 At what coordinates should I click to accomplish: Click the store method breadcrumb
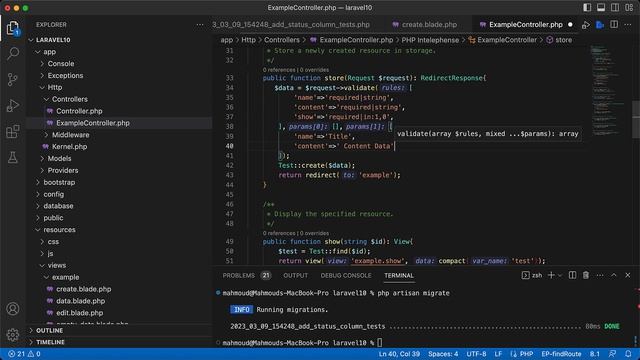[x=559, y=40]
